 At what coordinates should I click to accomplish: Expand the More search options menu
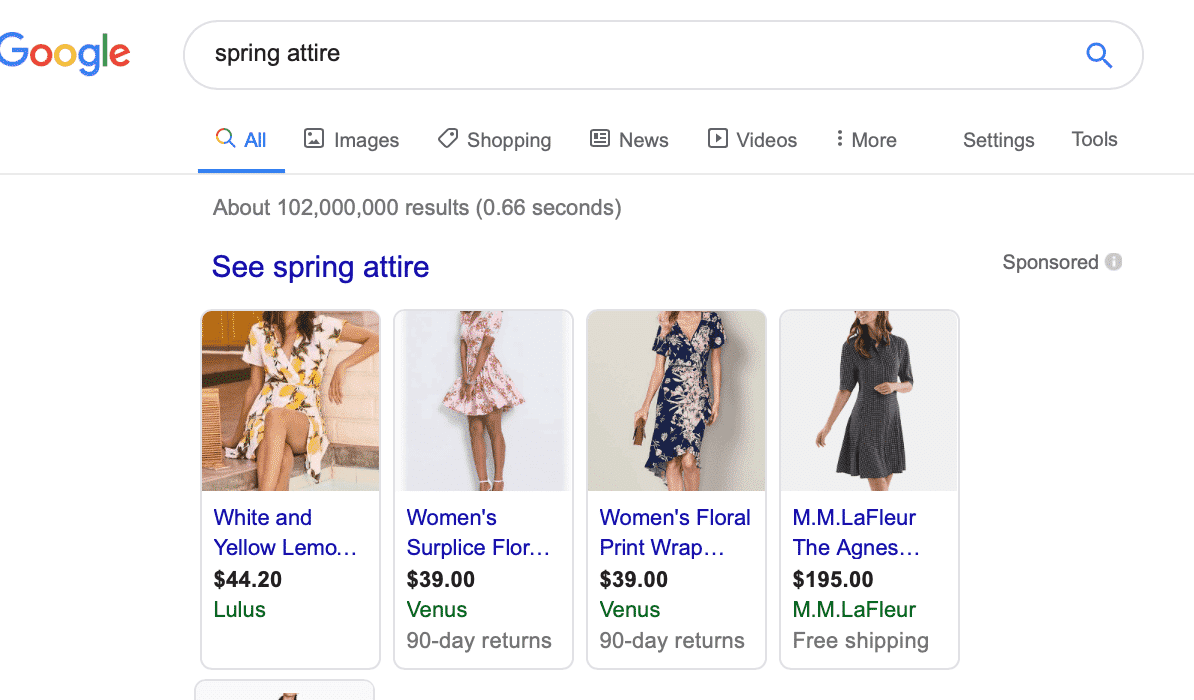866,139
